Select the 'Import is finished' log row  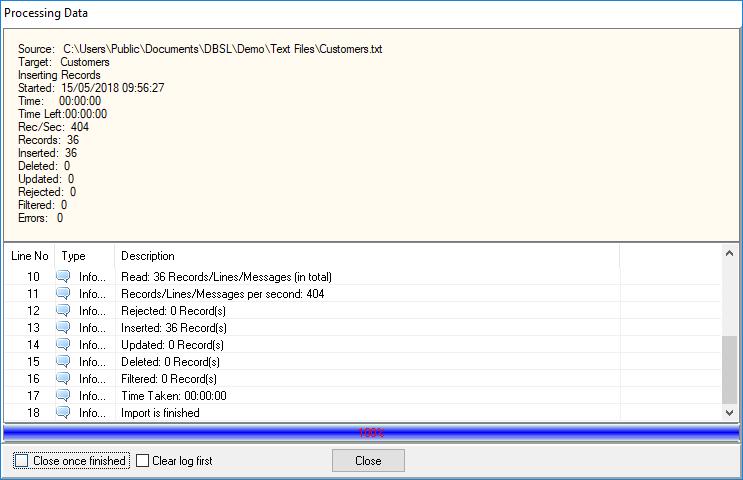pyautogui.click(x=363, y=413)
